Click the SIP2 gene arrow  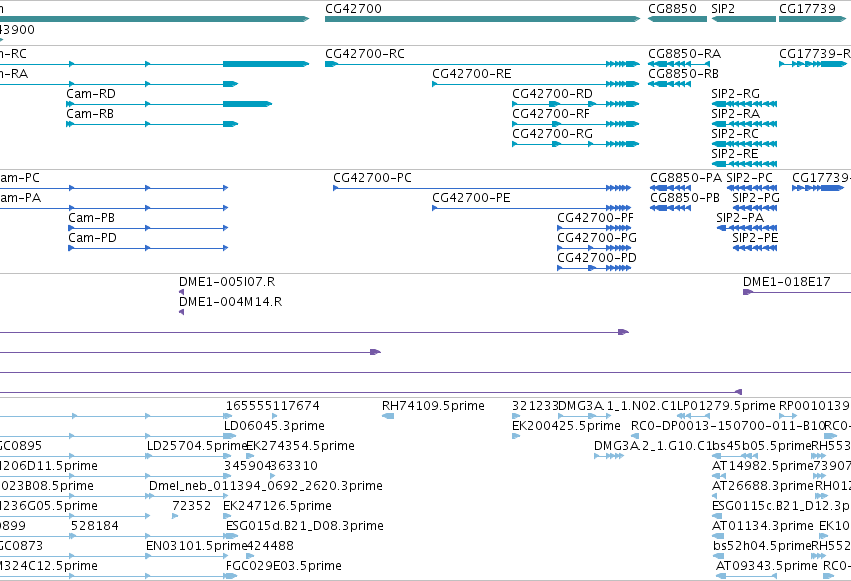(x=744, y=19)
